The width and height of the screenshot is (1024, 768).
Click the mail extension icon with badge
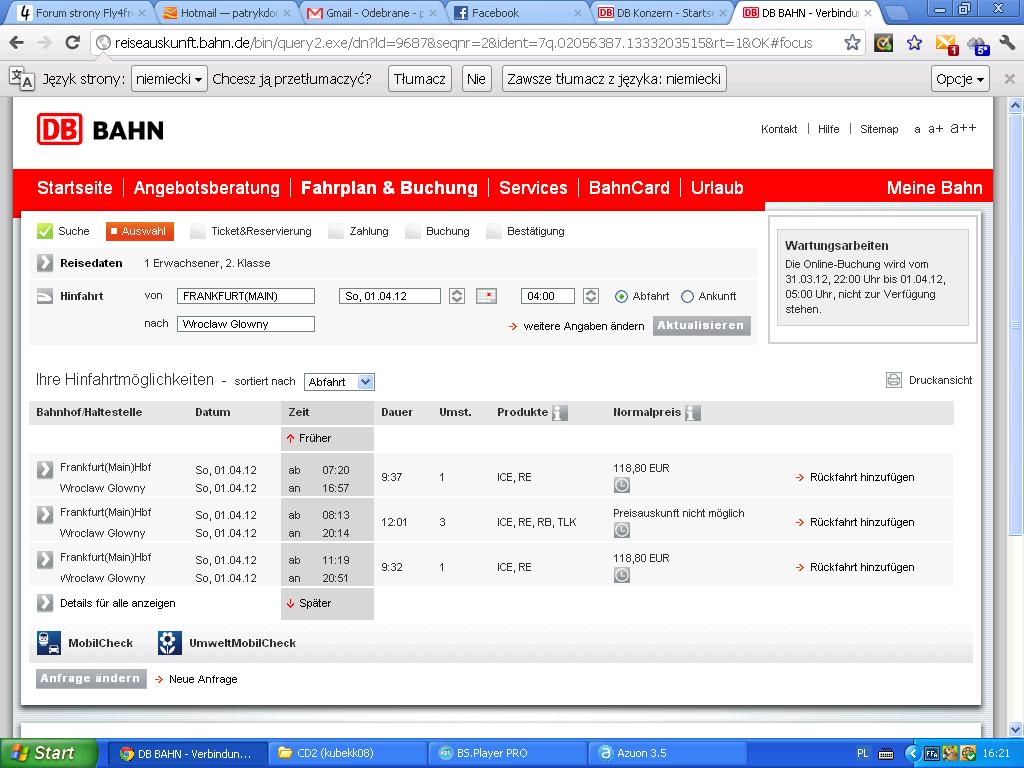(946, 44)
